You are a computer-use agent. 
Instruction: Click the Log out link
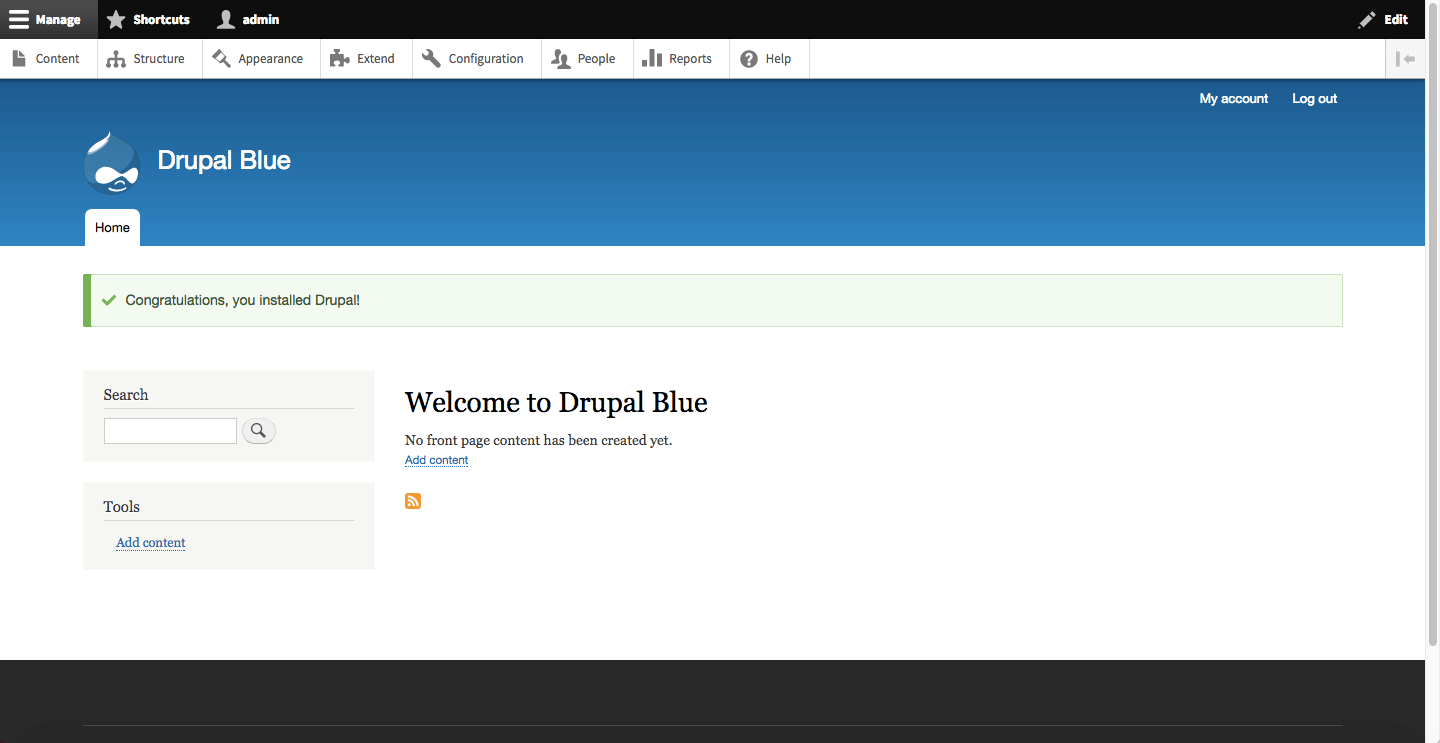tap(1314, 98)
